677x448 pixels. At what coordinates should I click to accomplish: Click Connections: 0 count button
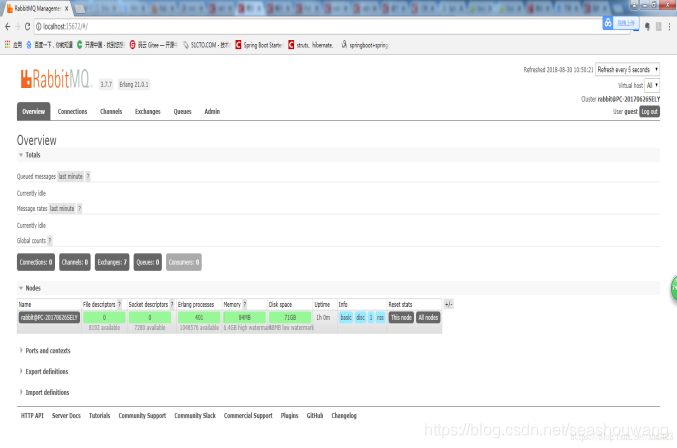pos(36,262)
